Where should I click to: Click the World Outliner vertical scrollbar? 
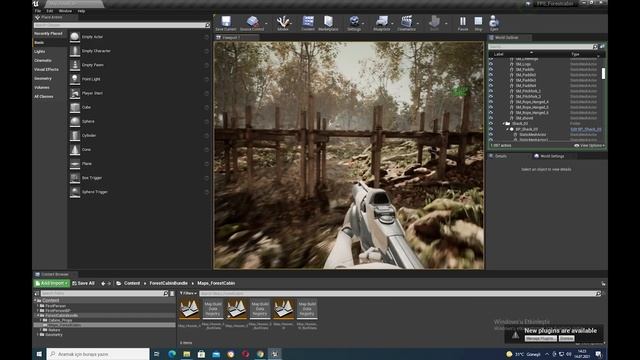(x=603, y=73)
